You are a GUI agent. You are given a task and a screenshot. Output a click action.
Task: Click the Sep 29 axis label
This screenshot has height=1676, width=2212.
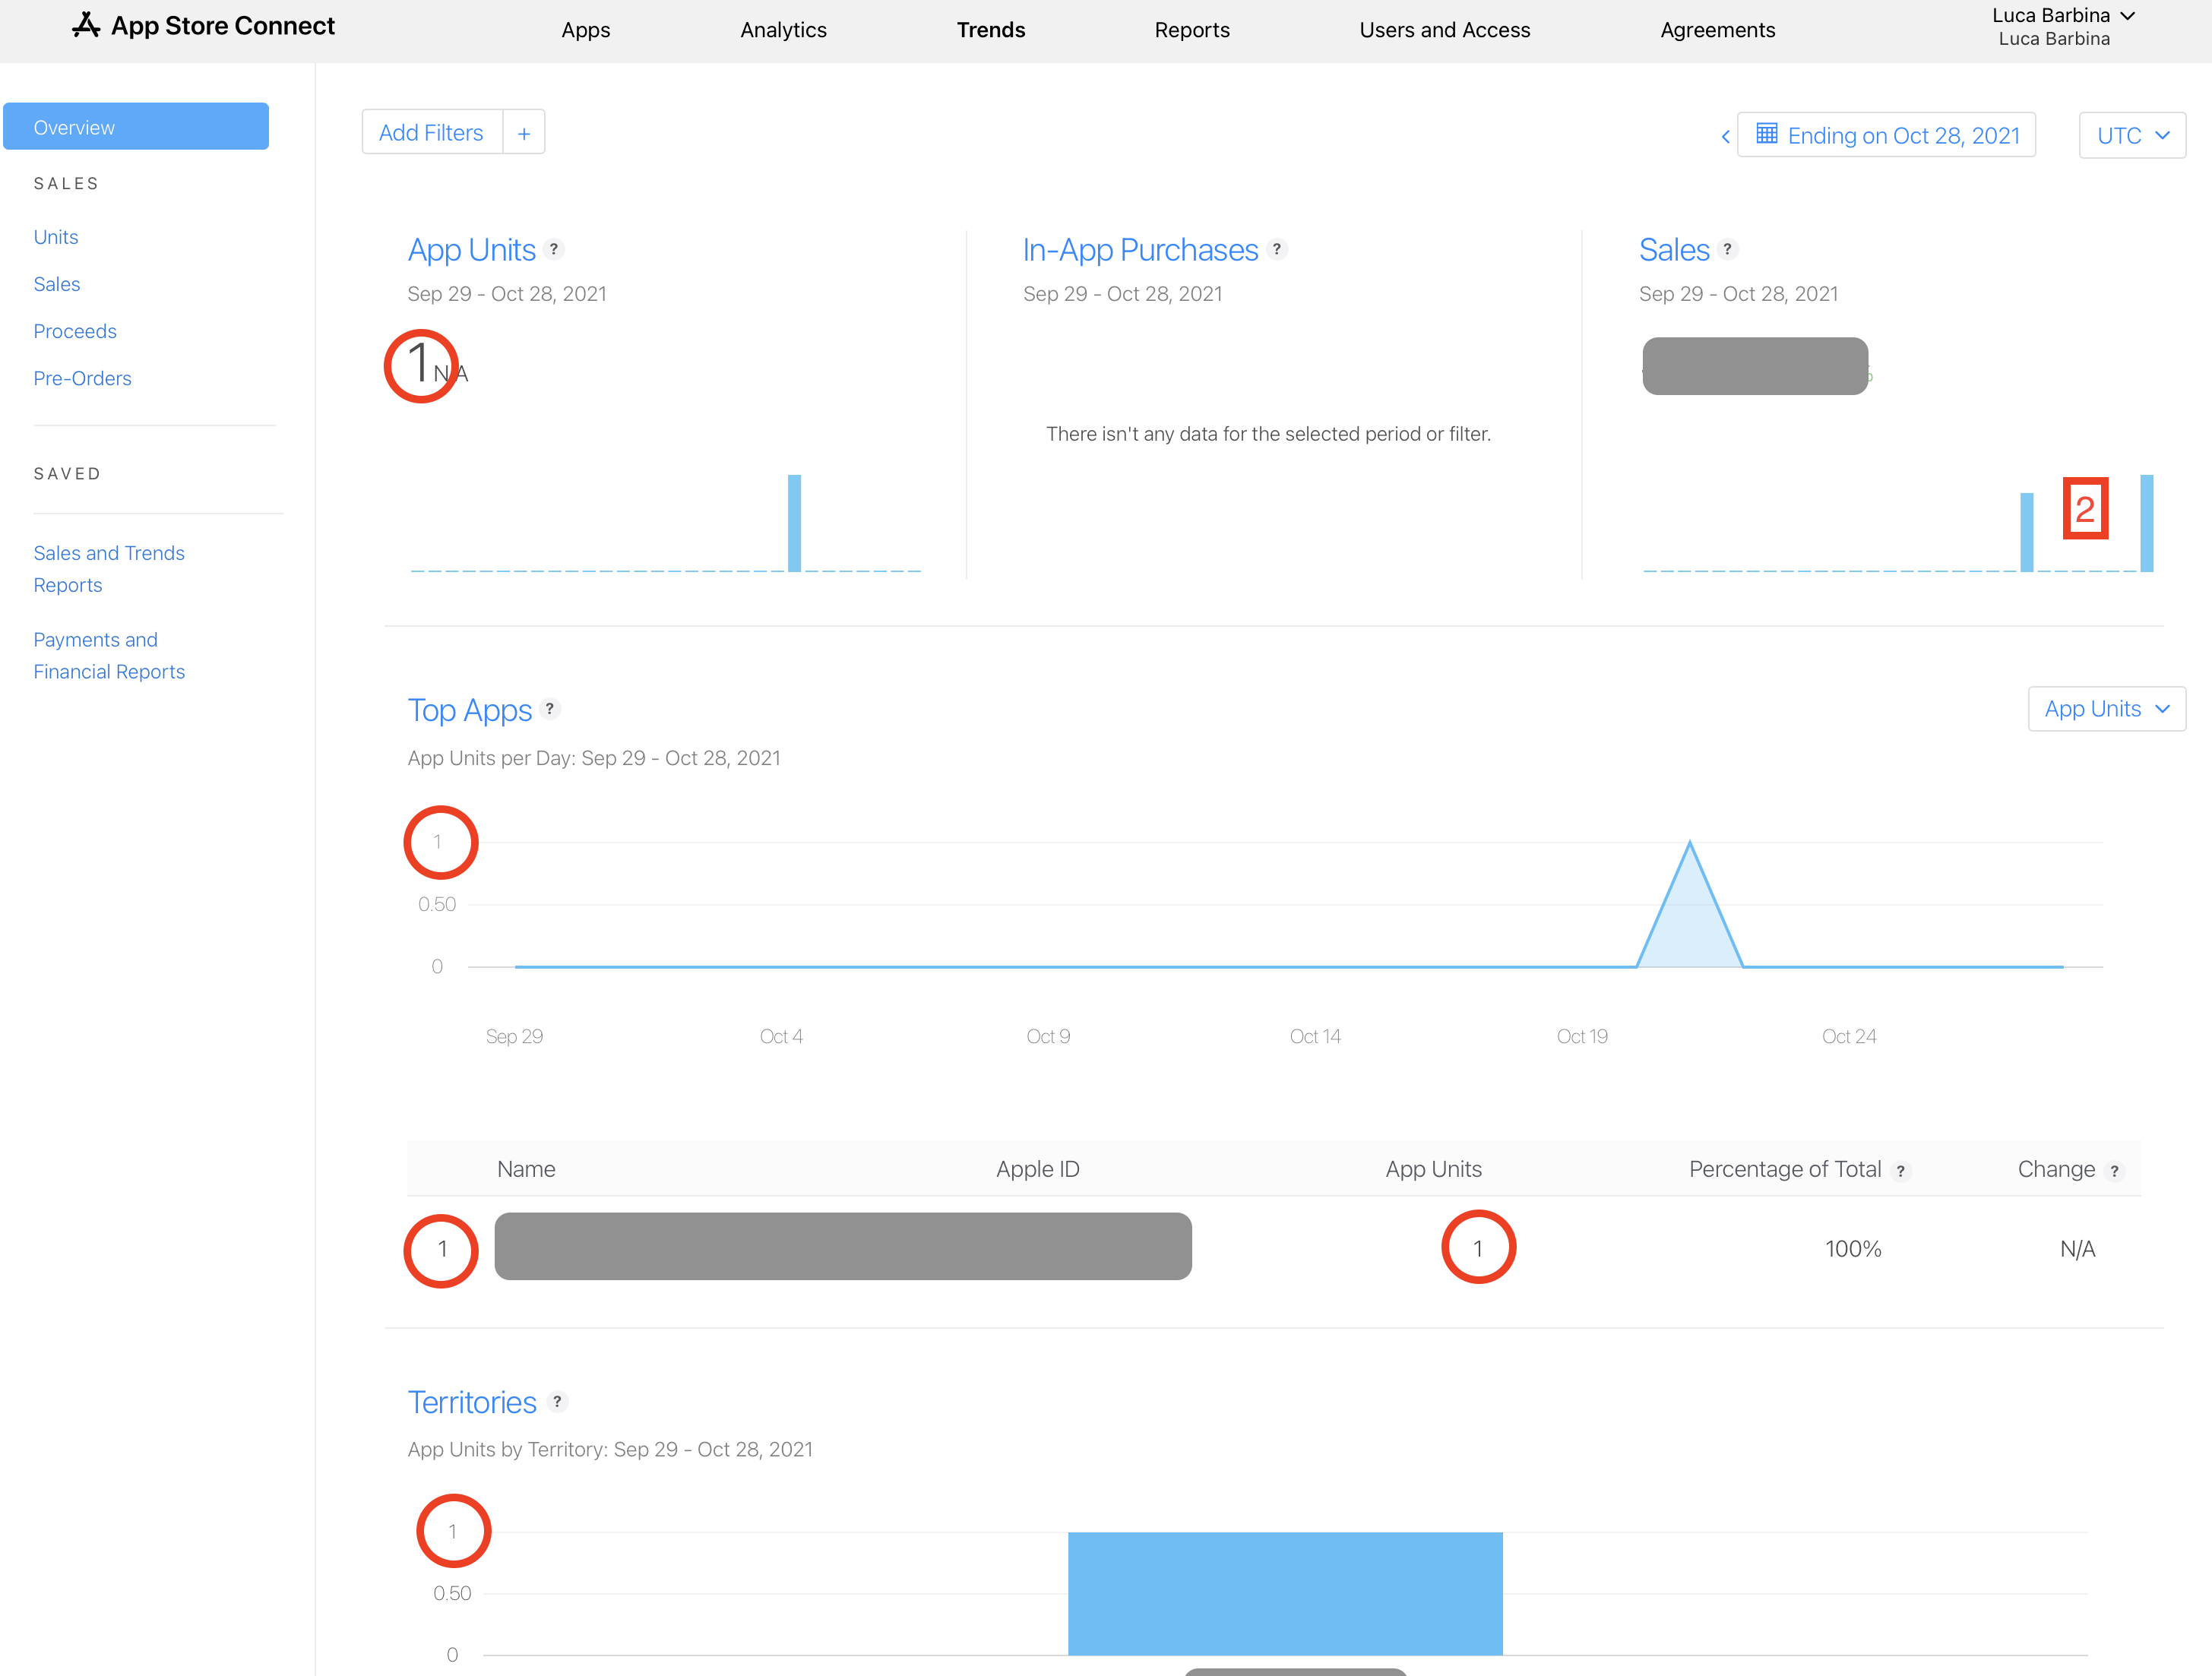[x=514, y=1037]
